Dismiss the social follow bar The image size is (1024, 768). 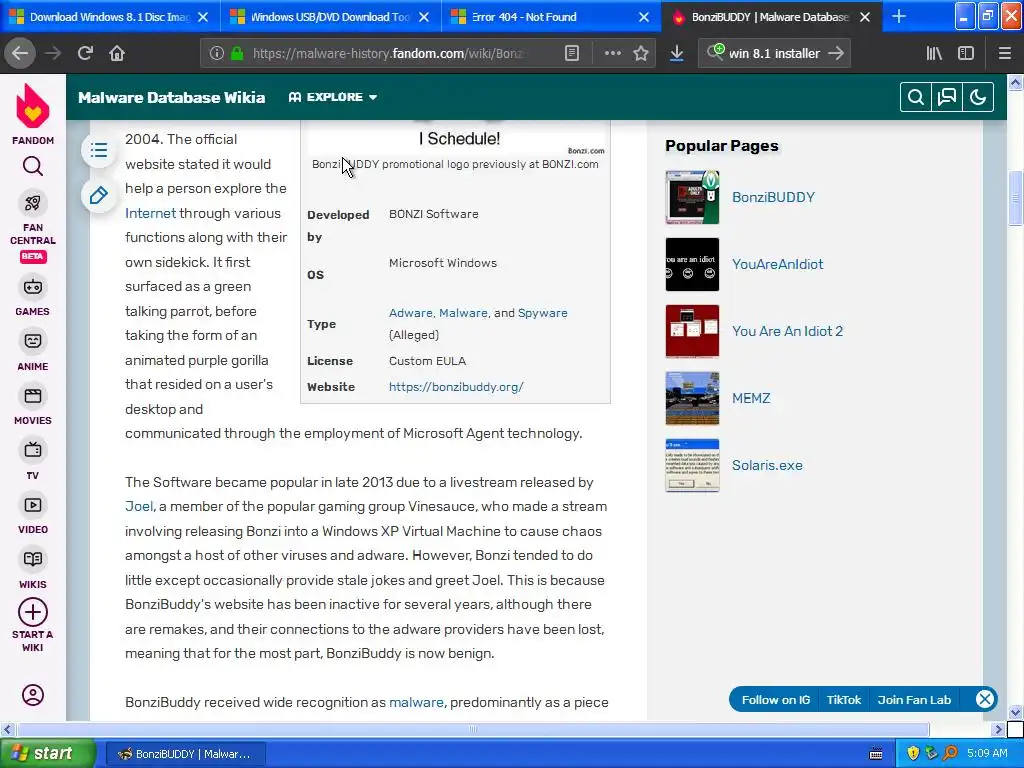tap(984, 699)
